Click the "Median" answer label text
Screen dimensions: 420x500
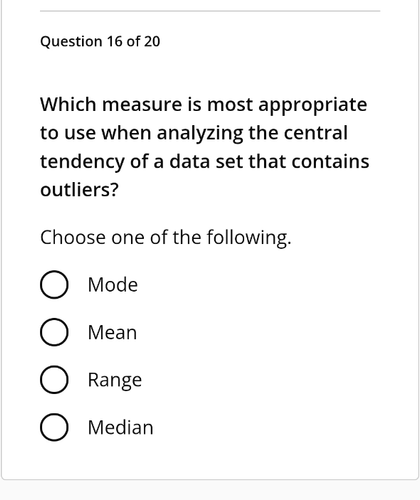click(121, 427)
